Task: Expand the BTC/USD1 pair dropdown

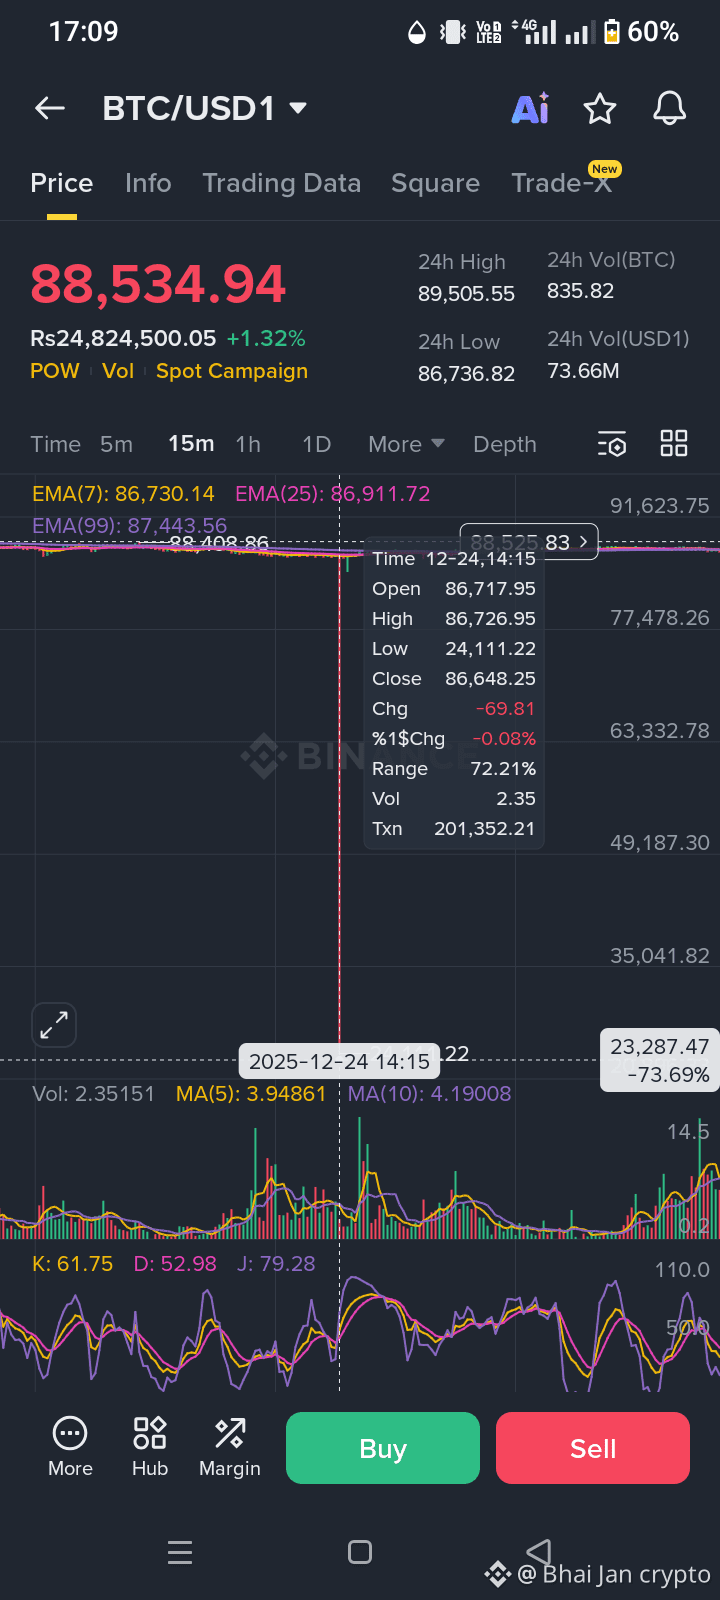Action: click(205, 108)
